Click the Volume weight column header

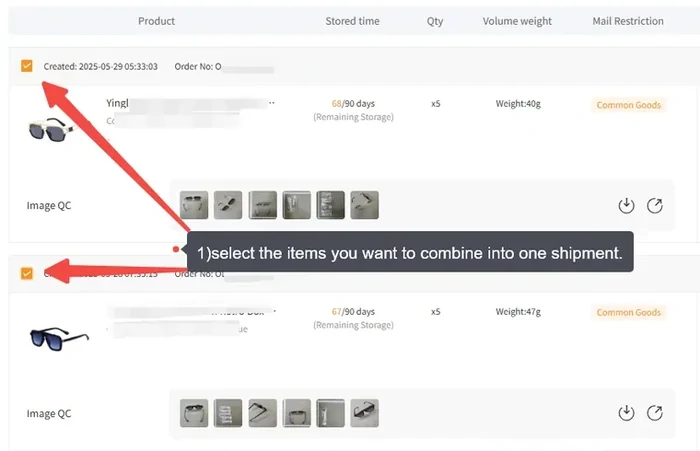(517, 21)
